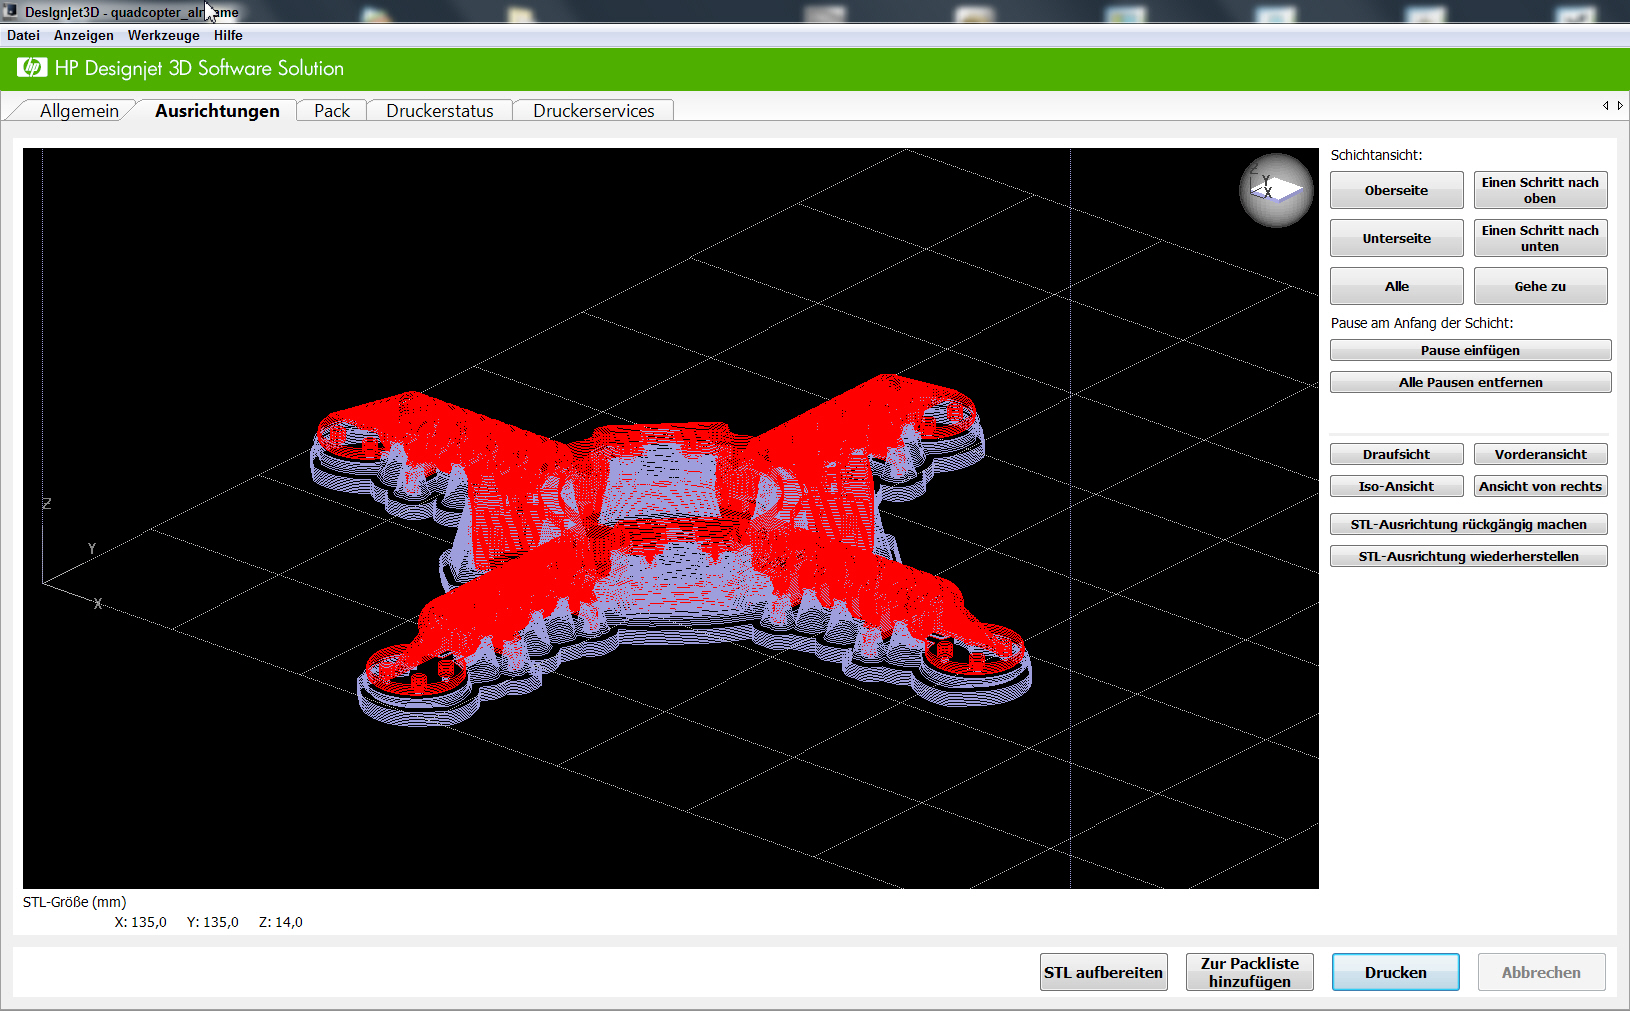Show the Unterseite layer view
Viewport: 1630px width, 1011px height.
pos(1397,238)
